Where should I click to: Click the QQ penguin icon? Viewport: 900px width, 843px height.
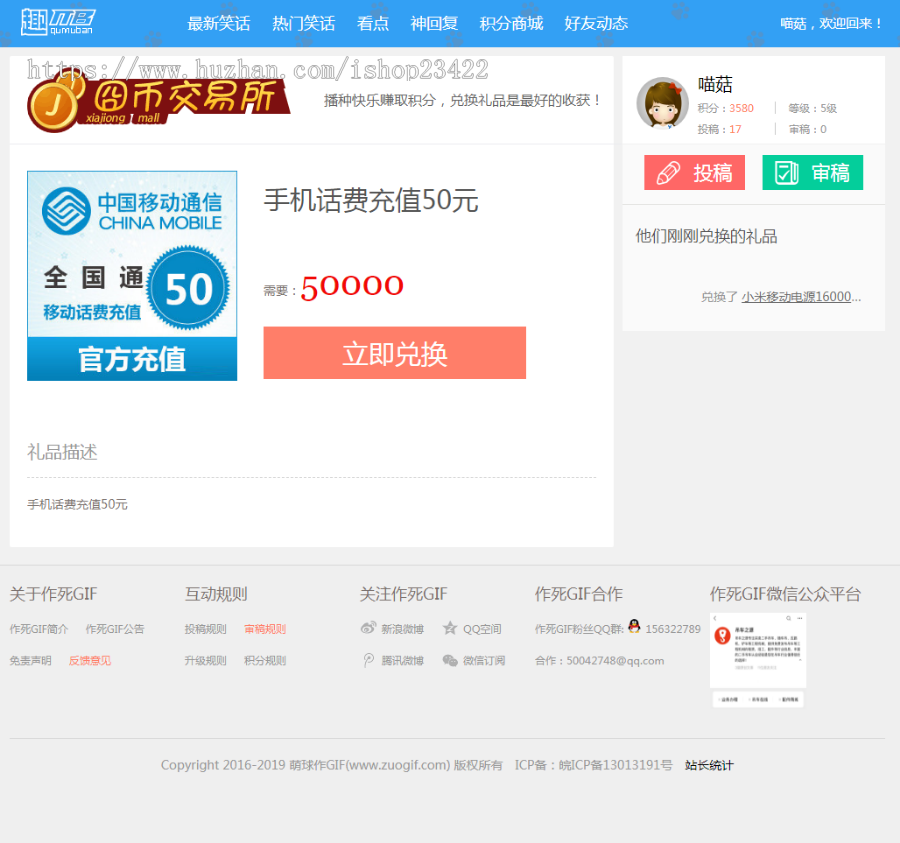(634, 626)
